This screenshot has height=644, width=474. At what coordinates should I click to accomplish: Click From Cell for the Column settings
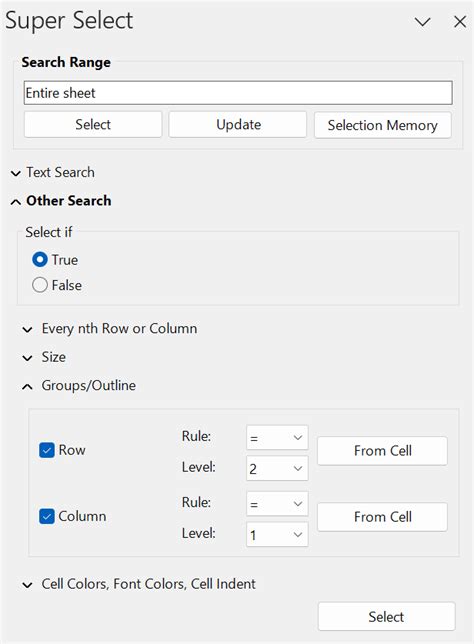point(382,517)
